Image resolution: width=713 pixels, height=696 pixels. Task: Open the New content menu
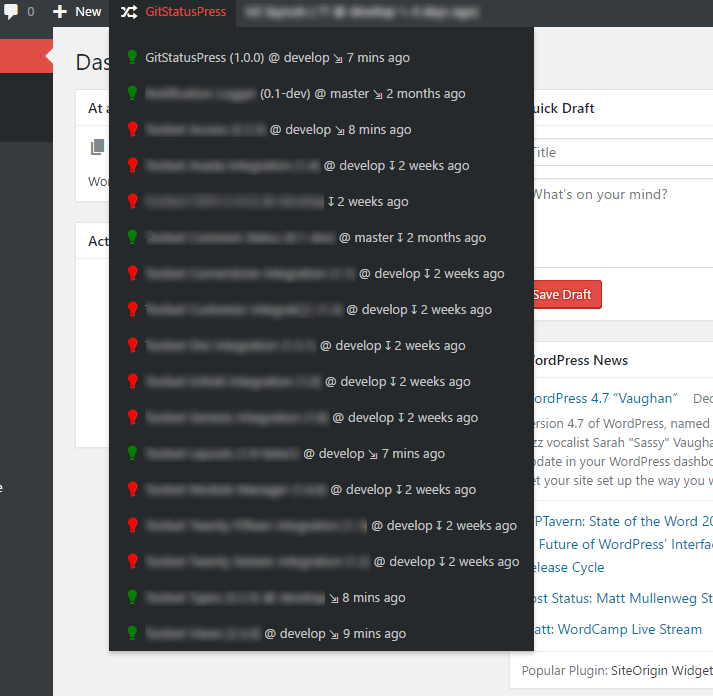[77, 12]
